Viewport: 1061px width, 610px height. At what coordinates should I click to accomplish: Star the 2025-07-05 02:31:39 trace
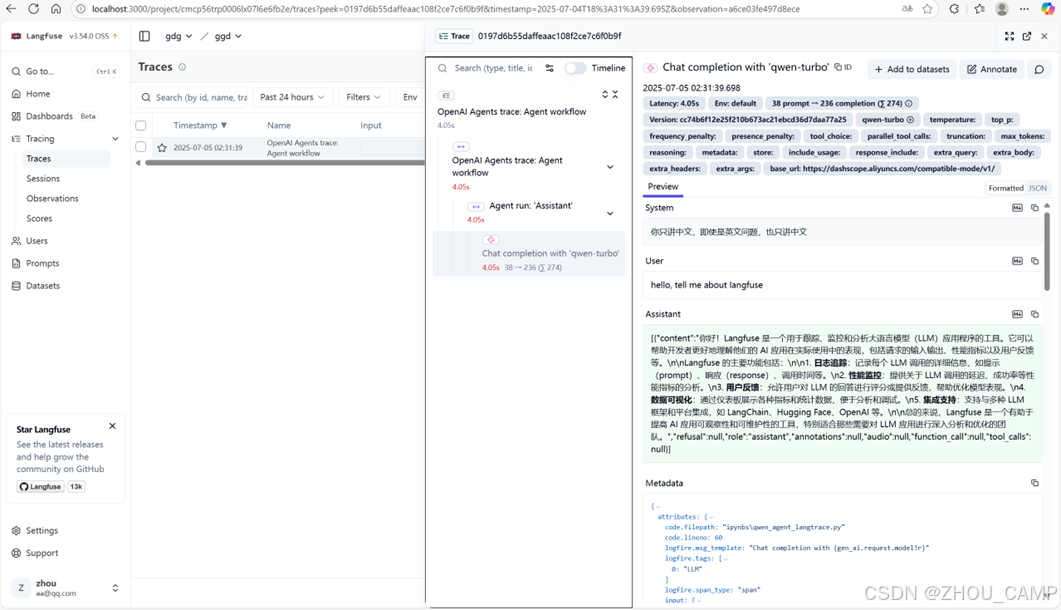click(162, 147)
